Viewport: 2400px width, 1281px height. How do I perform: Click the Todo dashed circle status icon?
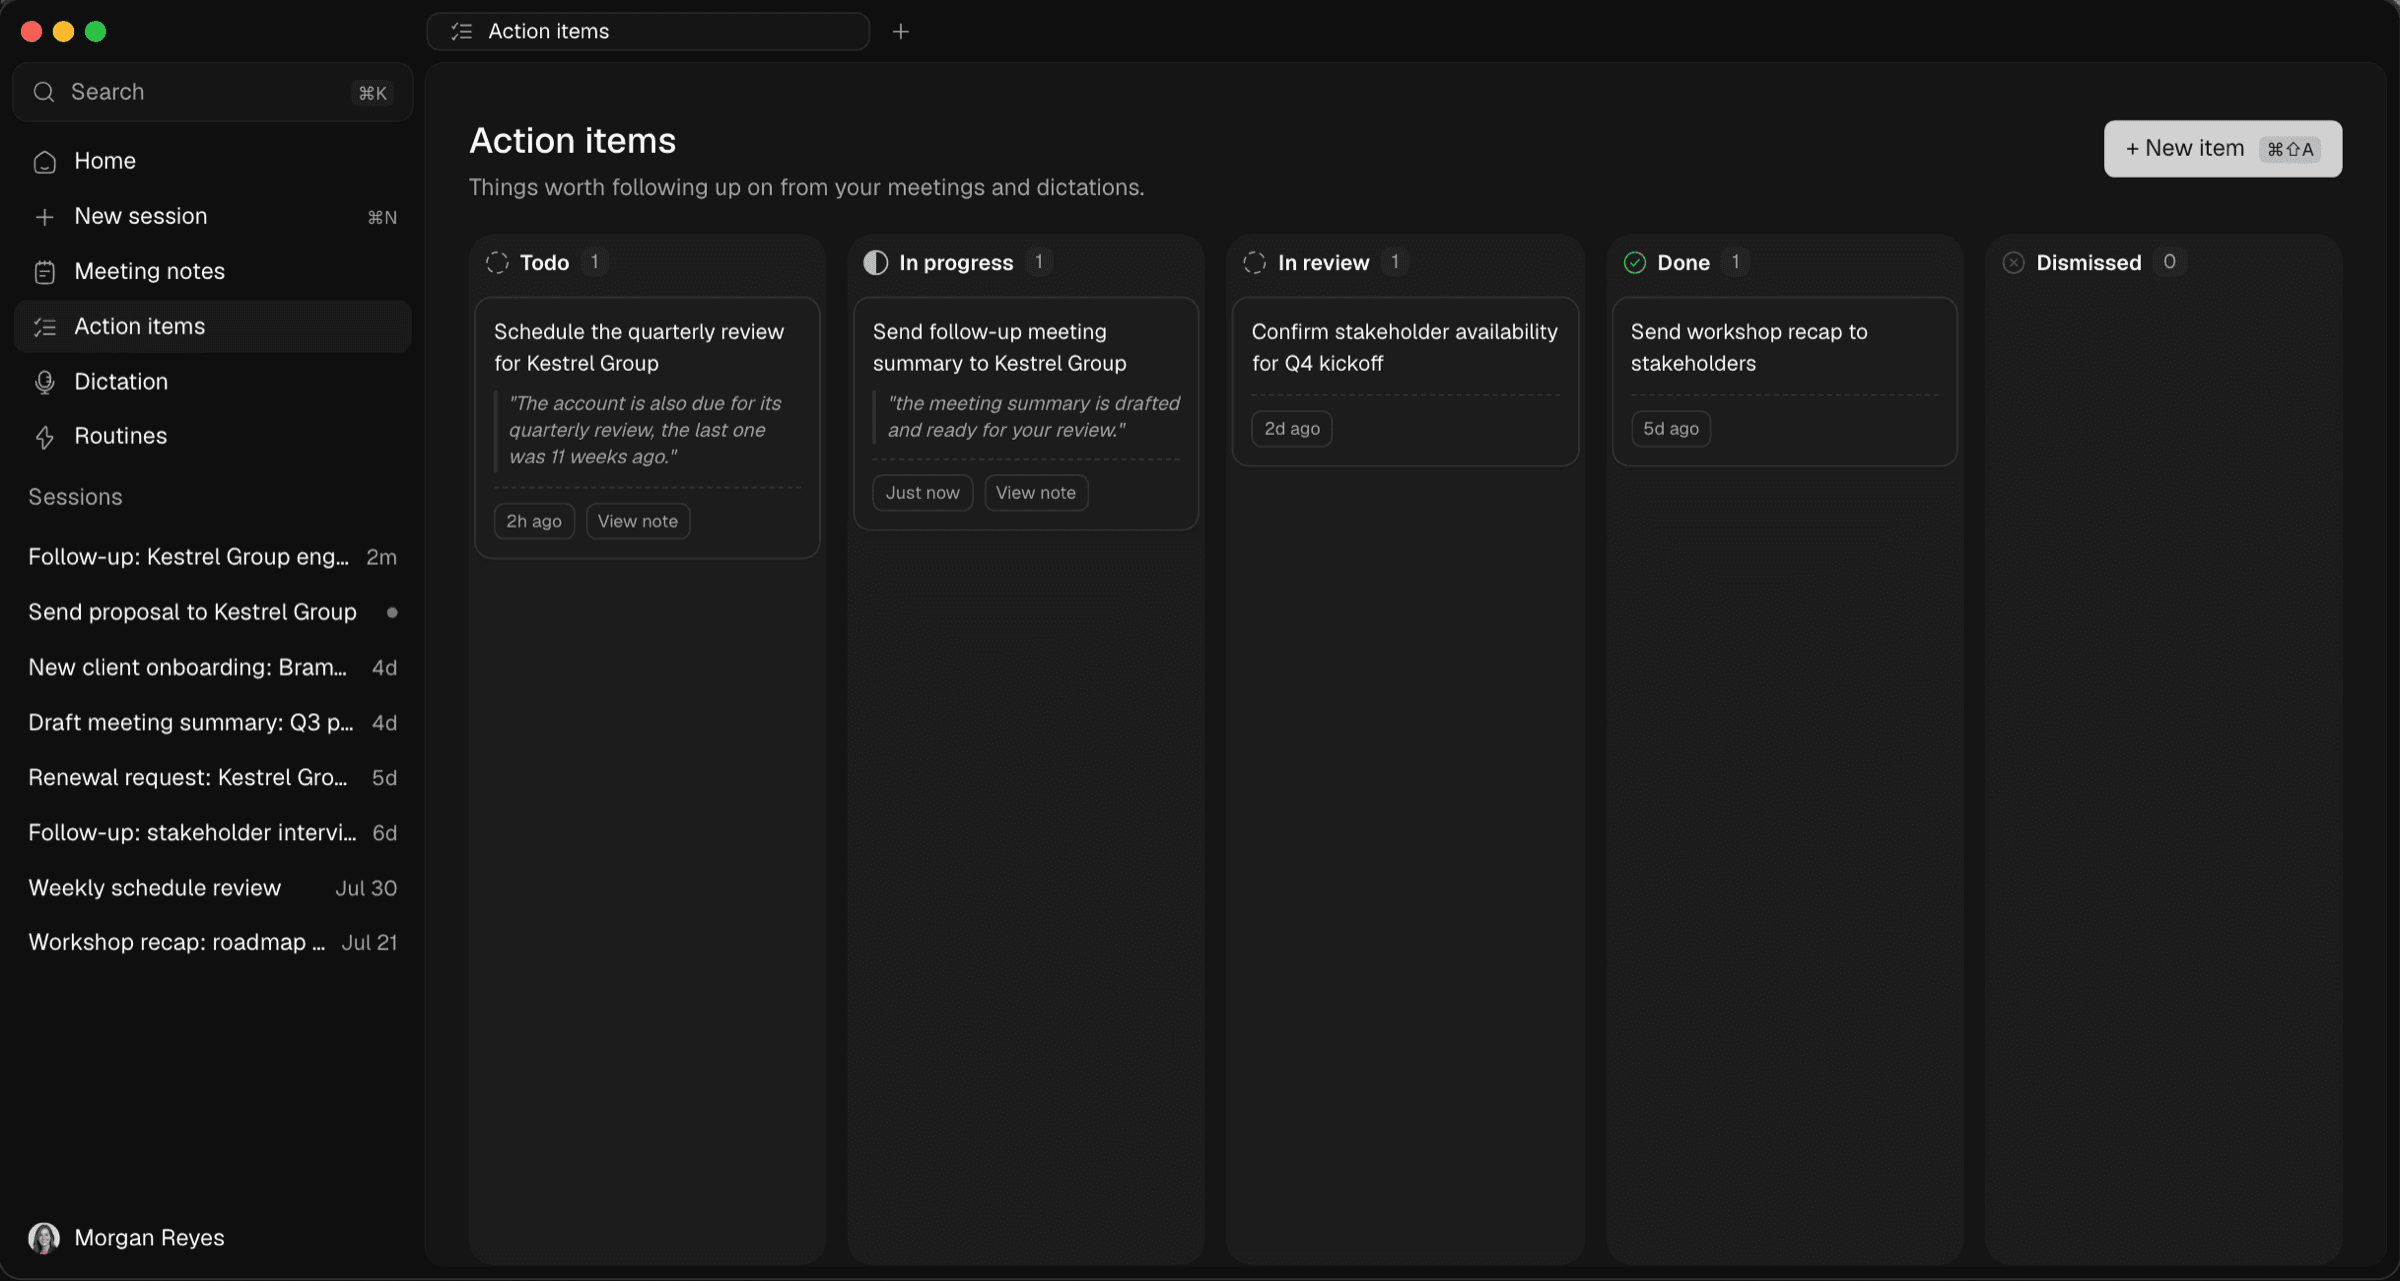(x=497, y=263)
